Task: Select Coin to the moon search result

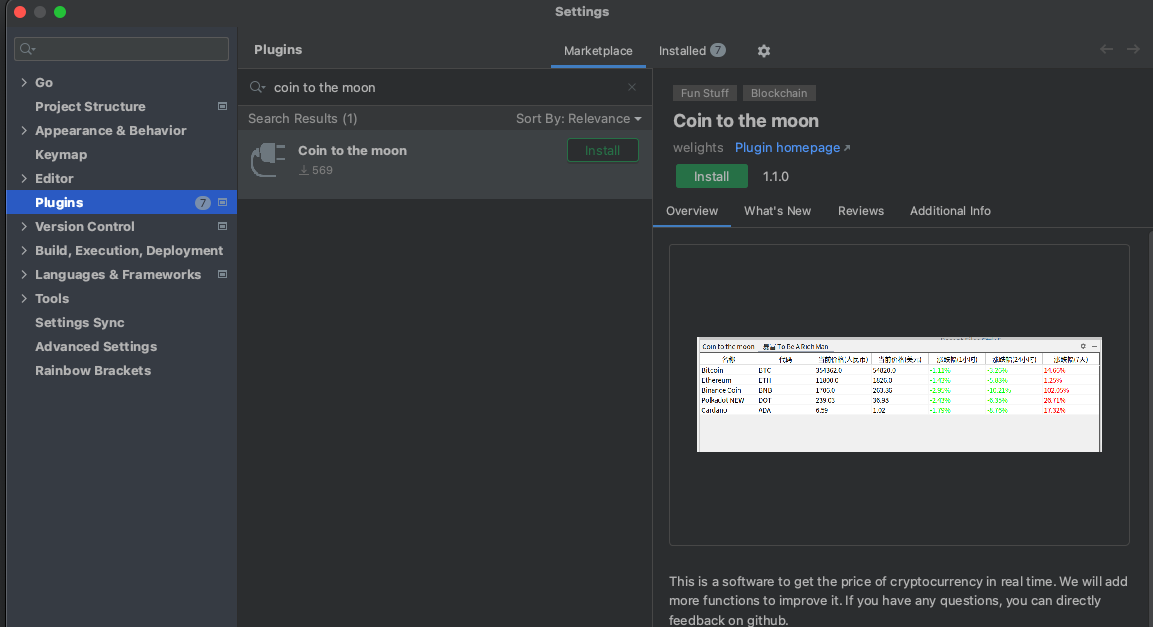Action: pyautogui.click(x=445, y=164)
